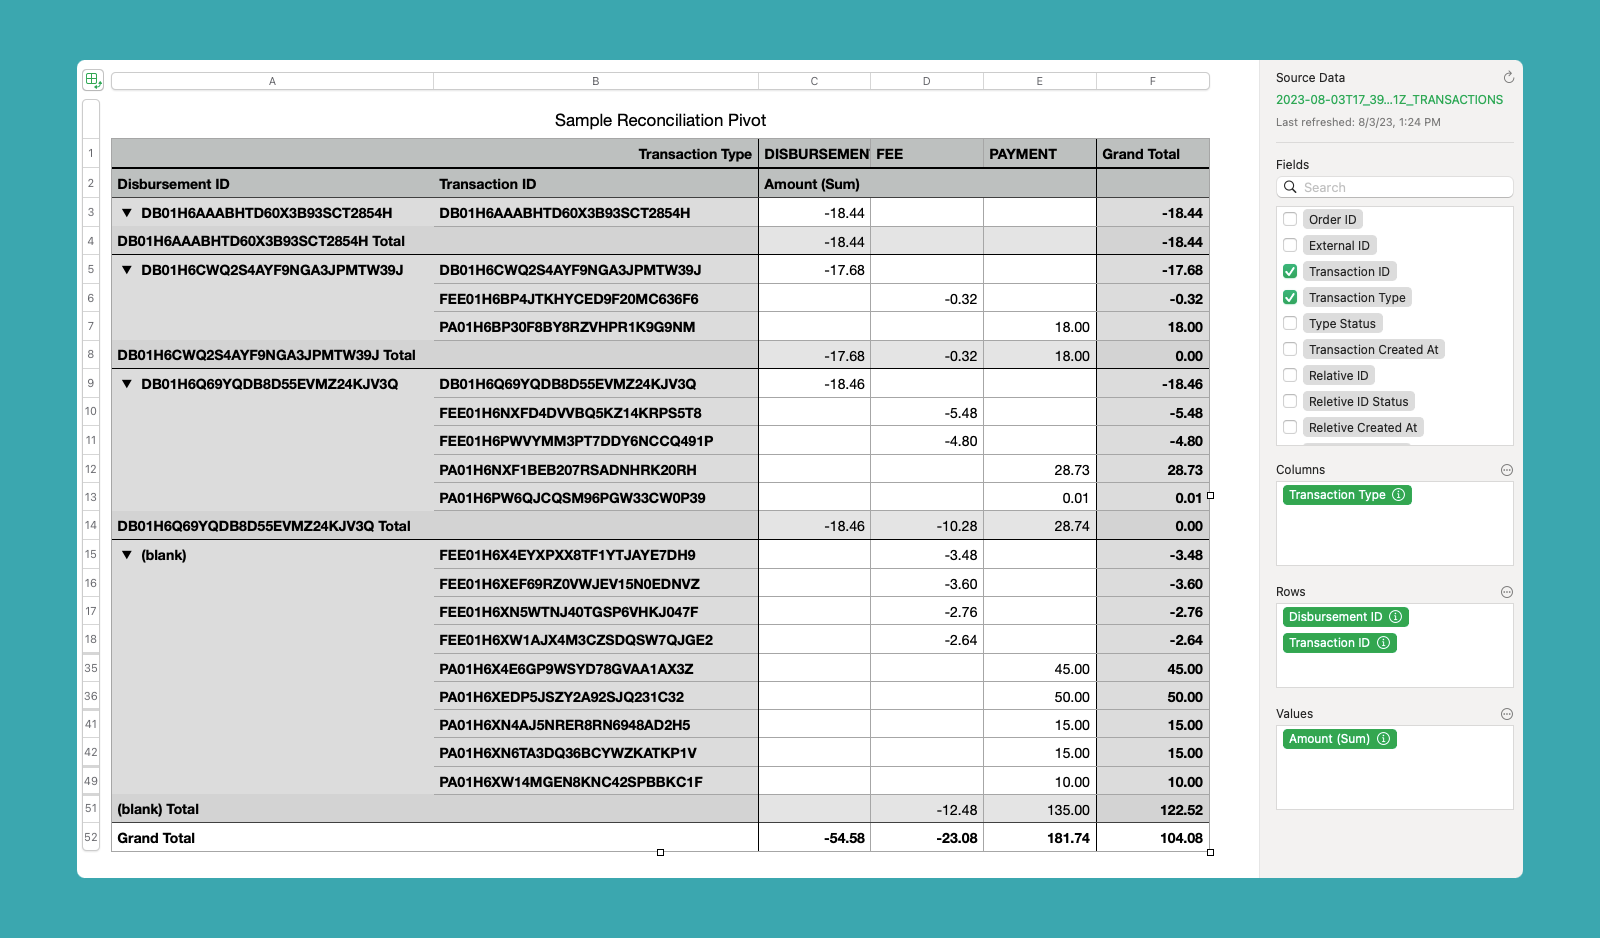Screen dimensions: 1600x938
Task: Click the table select icon at top-left corner
Action: pyautogui.click(x=92, y=80)
